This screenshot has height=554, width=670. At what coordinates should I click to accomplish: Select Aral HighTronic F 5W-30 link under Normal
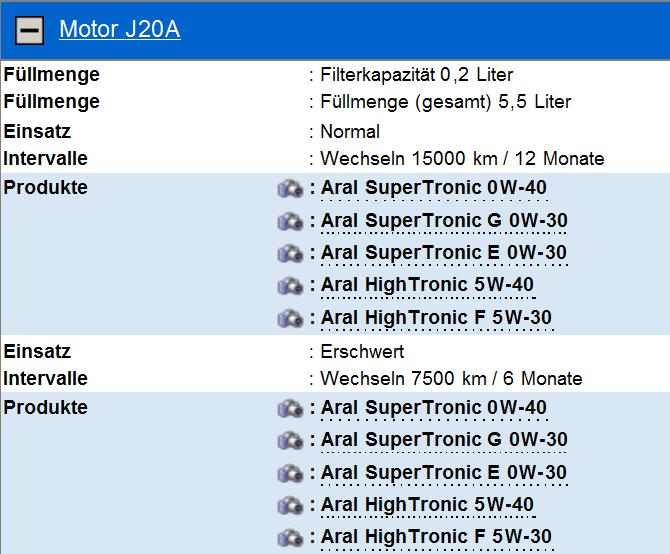(436, 318)
